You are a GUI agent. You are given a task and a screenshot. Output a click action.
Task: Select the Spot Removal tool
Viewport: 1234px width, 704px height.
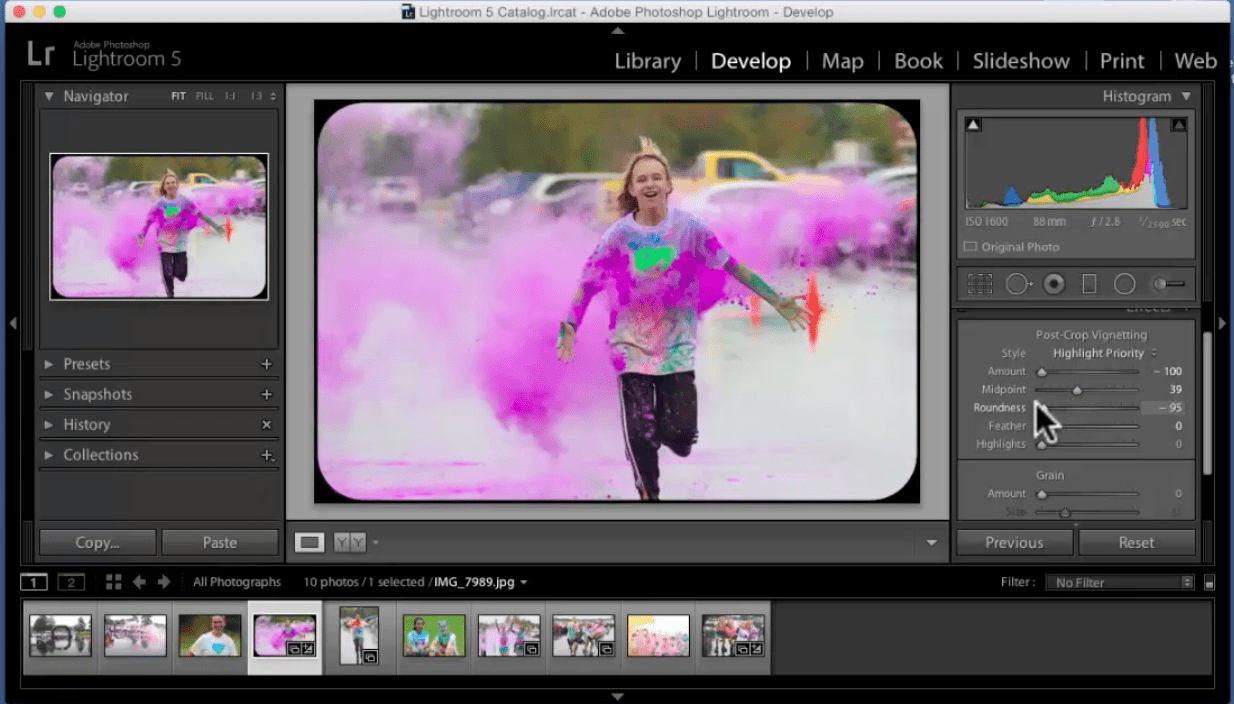point(1019,285)
